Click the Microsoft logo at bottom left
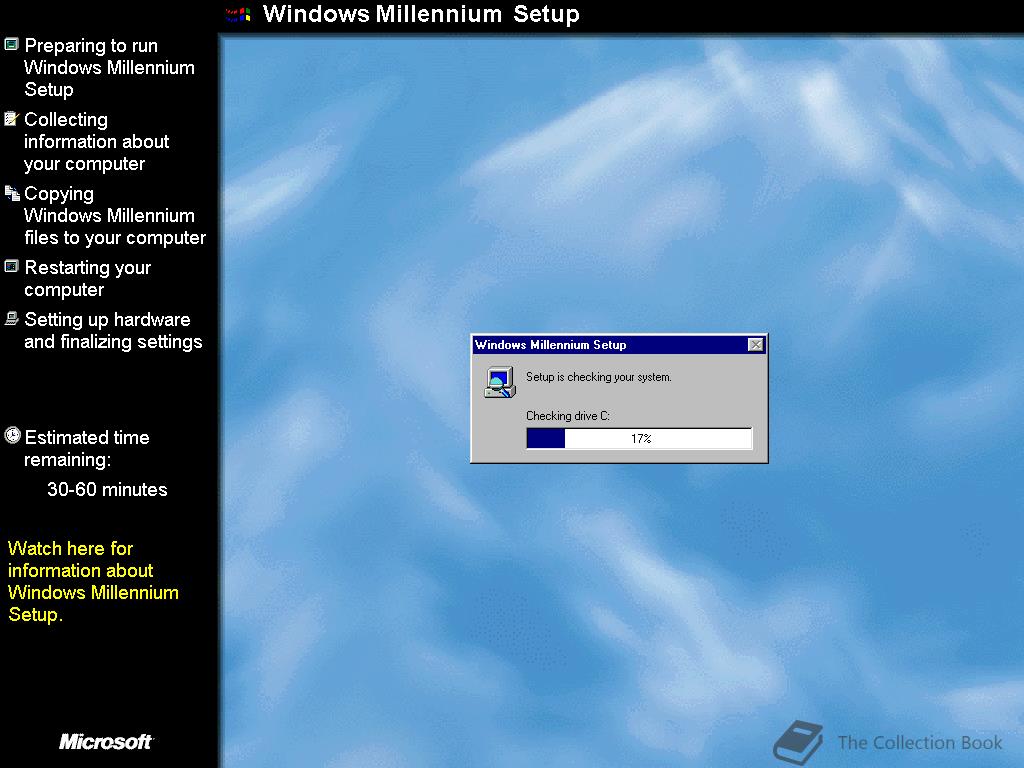The height and width of the screenshot is (768, 1024). click(106, 741)
